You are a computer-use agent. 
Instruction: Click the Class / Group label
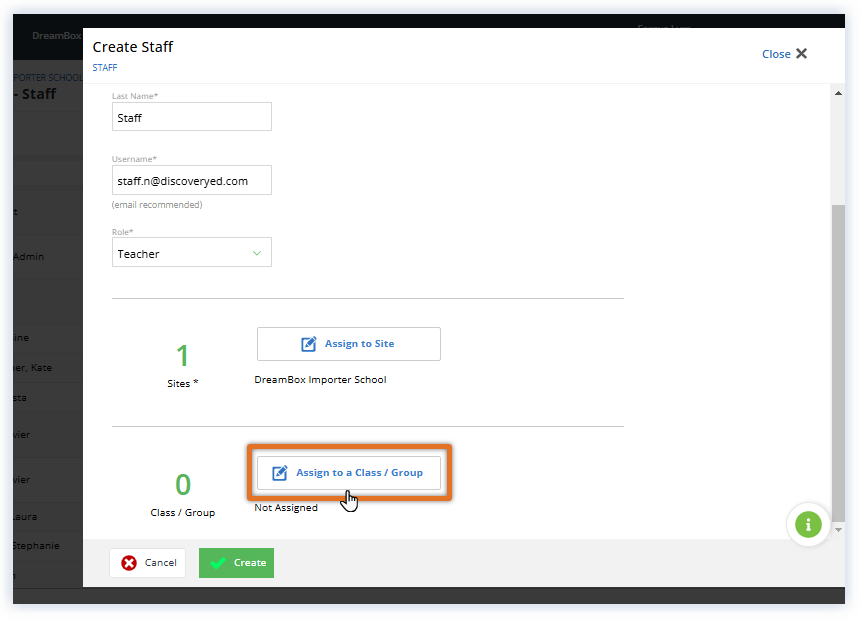click(x=183, y=513)
